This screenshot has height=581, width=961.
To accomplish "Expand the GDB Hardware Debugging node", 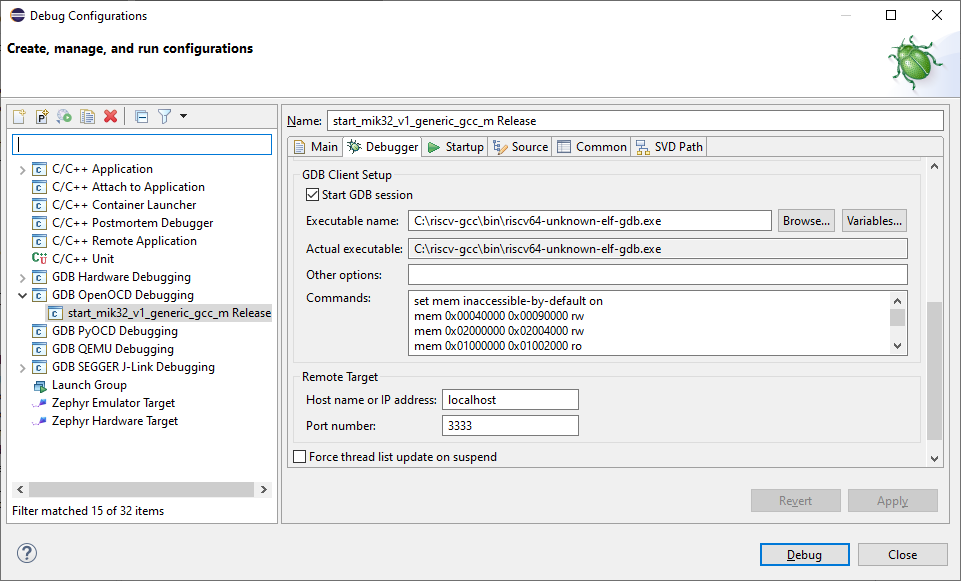I will [23, 277].
